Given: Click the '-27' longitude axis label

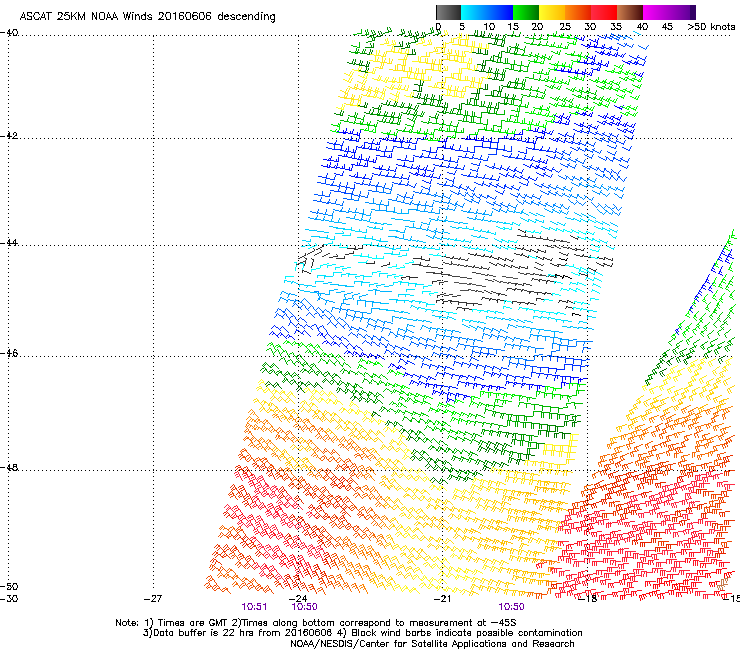Looking at the screenshot, I should 152,599.
